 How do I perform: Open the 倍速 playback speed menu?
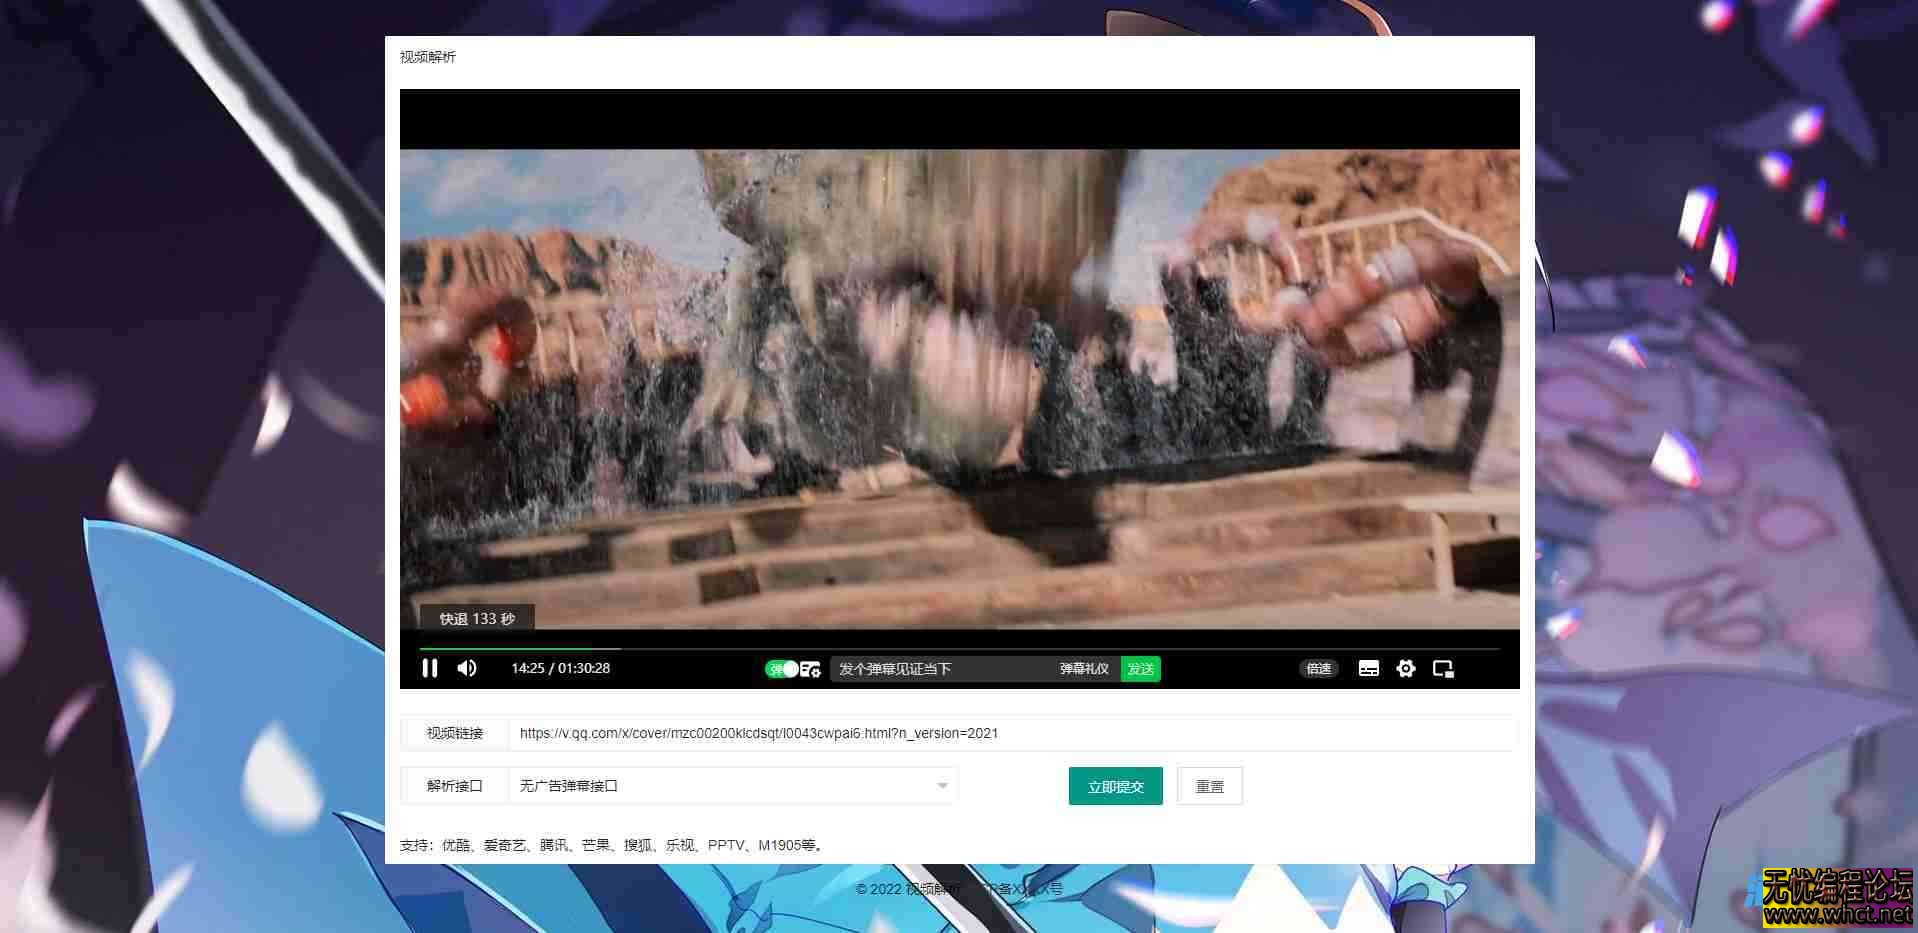[x=1319, y=669]
